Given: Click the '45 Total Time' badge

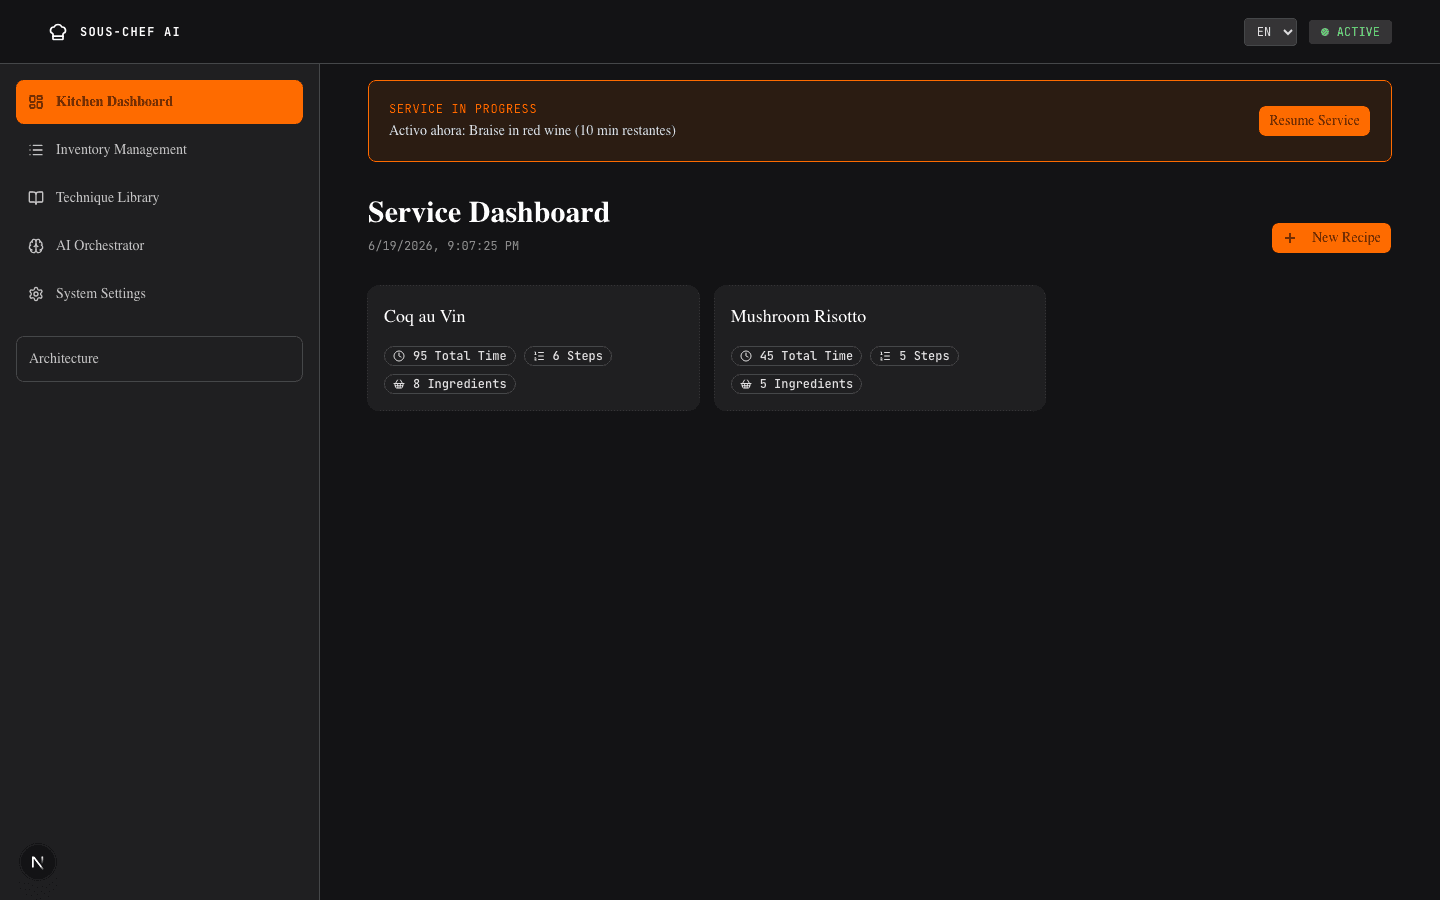Looking at the screenshot, I should pos(796,356).
